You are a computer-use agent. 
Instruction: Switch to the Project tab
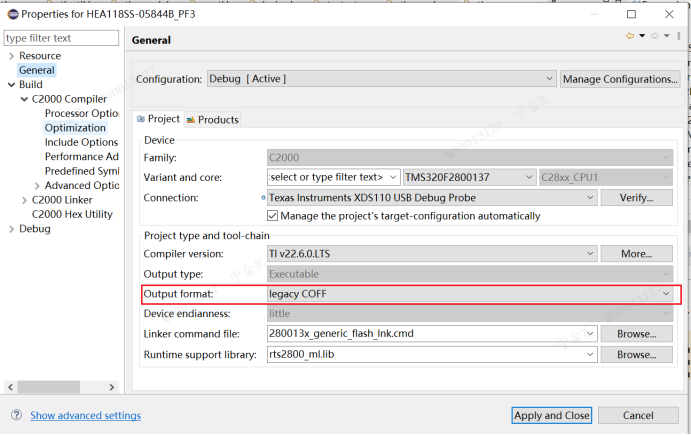tap(158, 119)
